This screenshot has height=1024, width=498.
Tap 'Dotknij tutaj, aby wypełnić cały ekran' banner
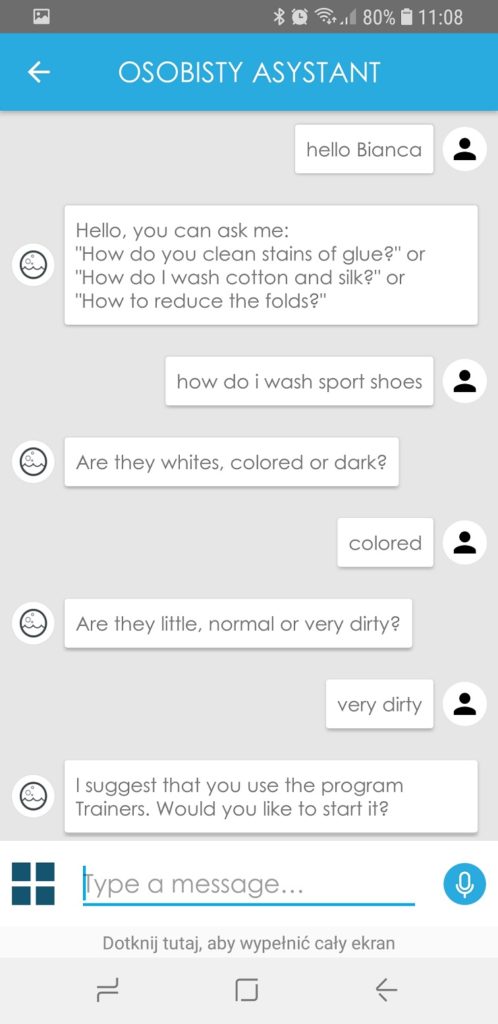click(x=249, y=943)
